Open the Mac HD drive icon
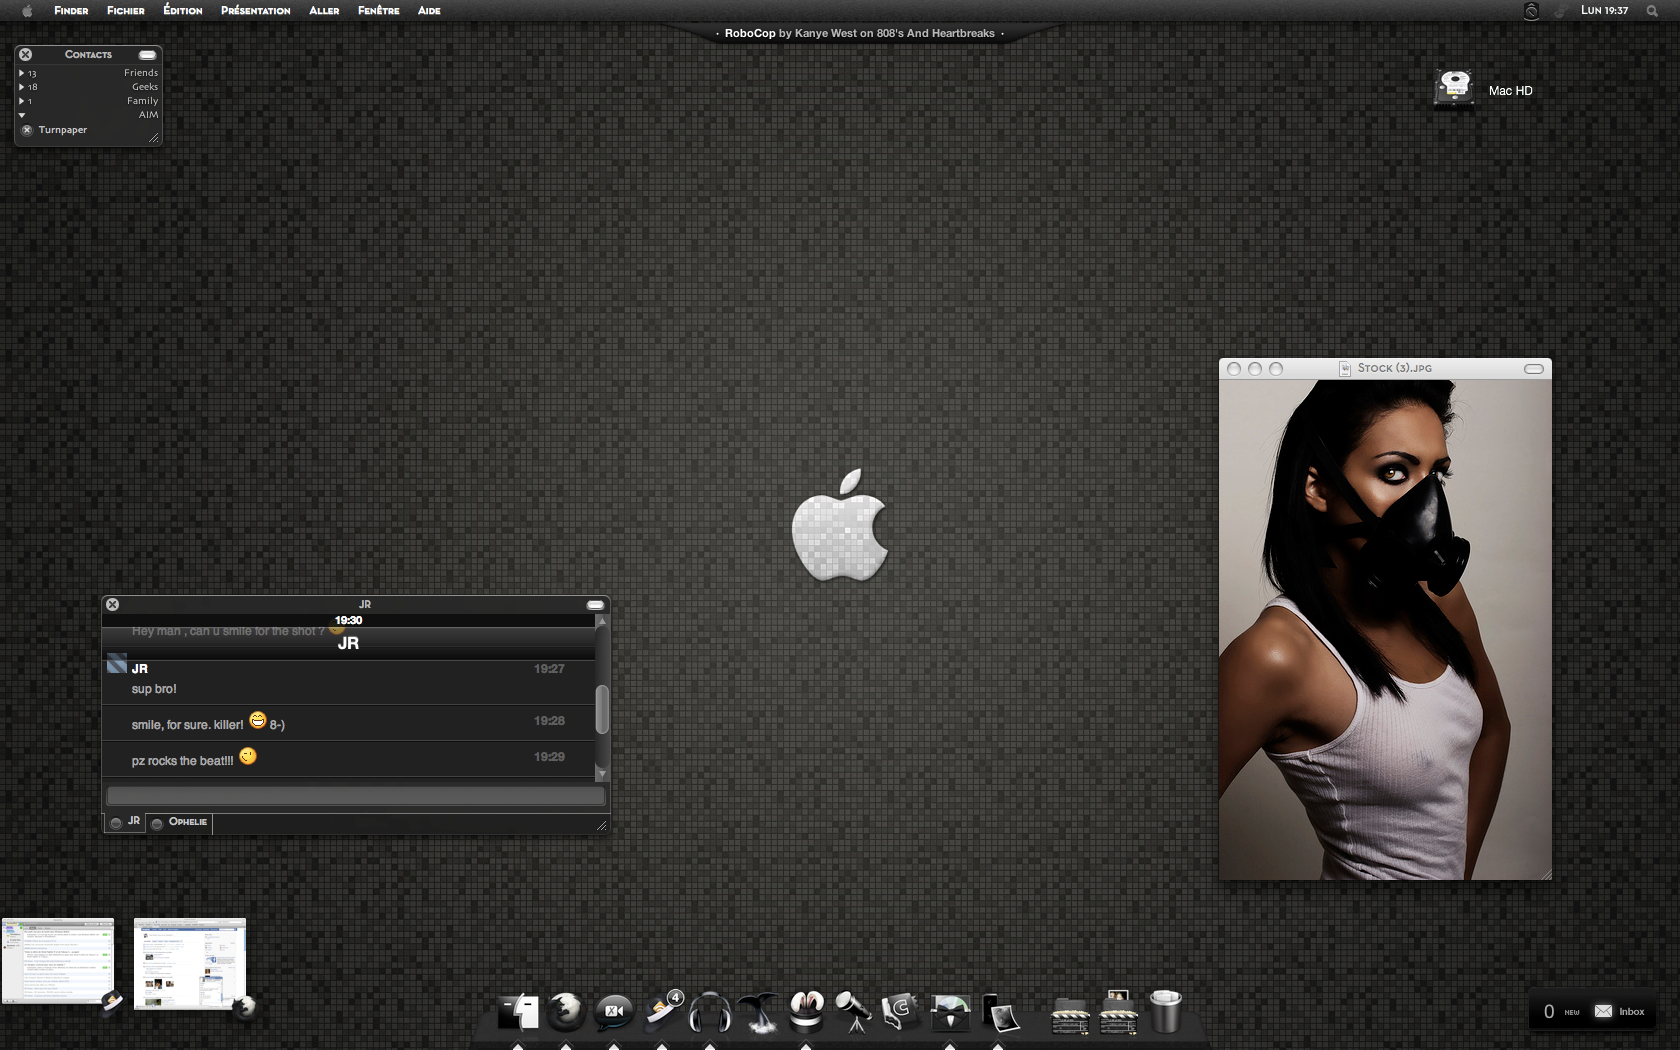This screenshot has width=1680, height=1050. 1454,88
